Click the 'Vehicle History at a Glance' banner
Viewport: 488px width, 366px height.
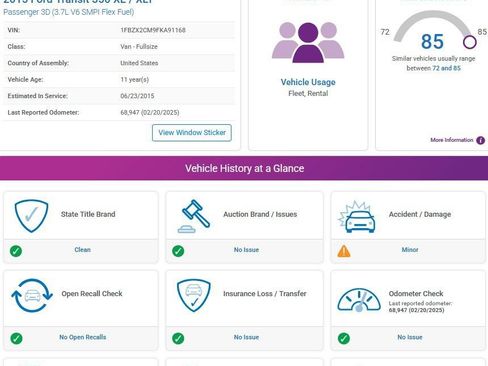tap(244, 168)
